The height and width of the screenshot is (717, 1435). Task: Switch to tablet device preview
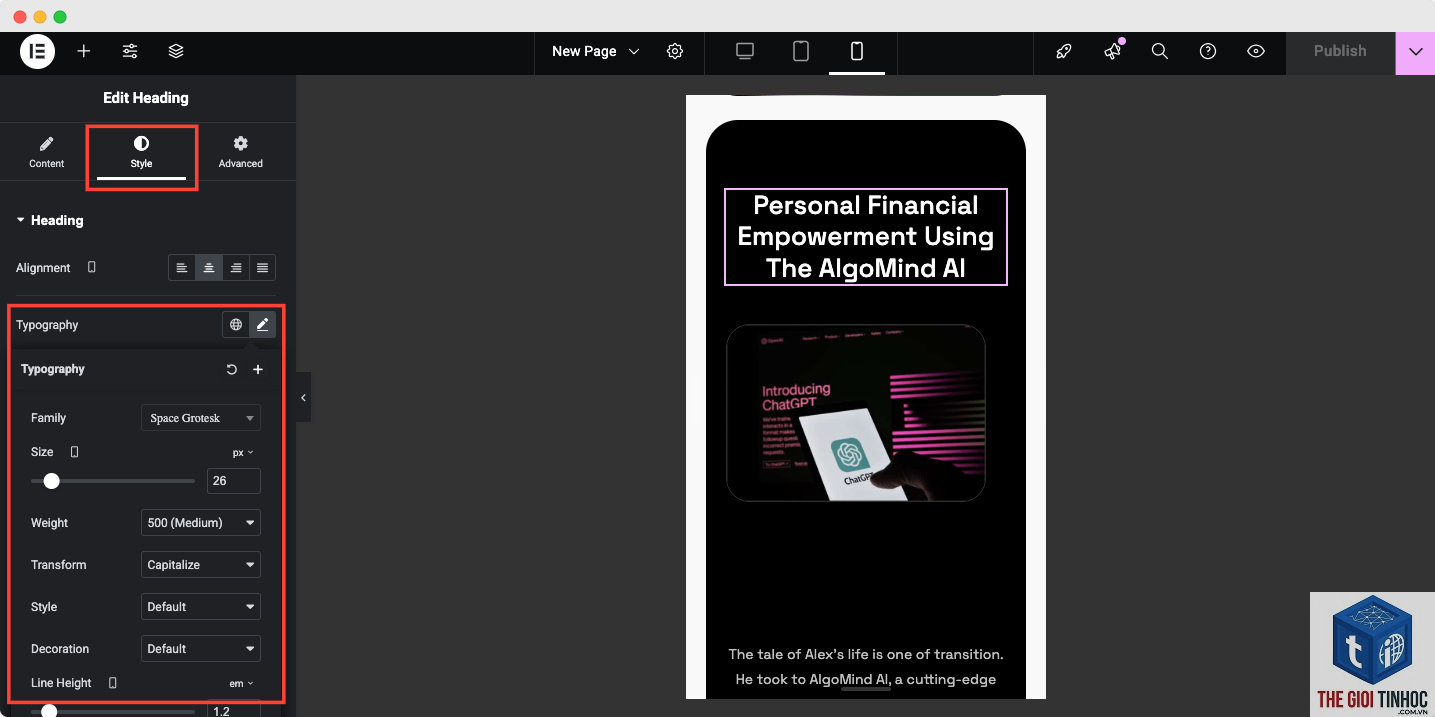[801, 51]
